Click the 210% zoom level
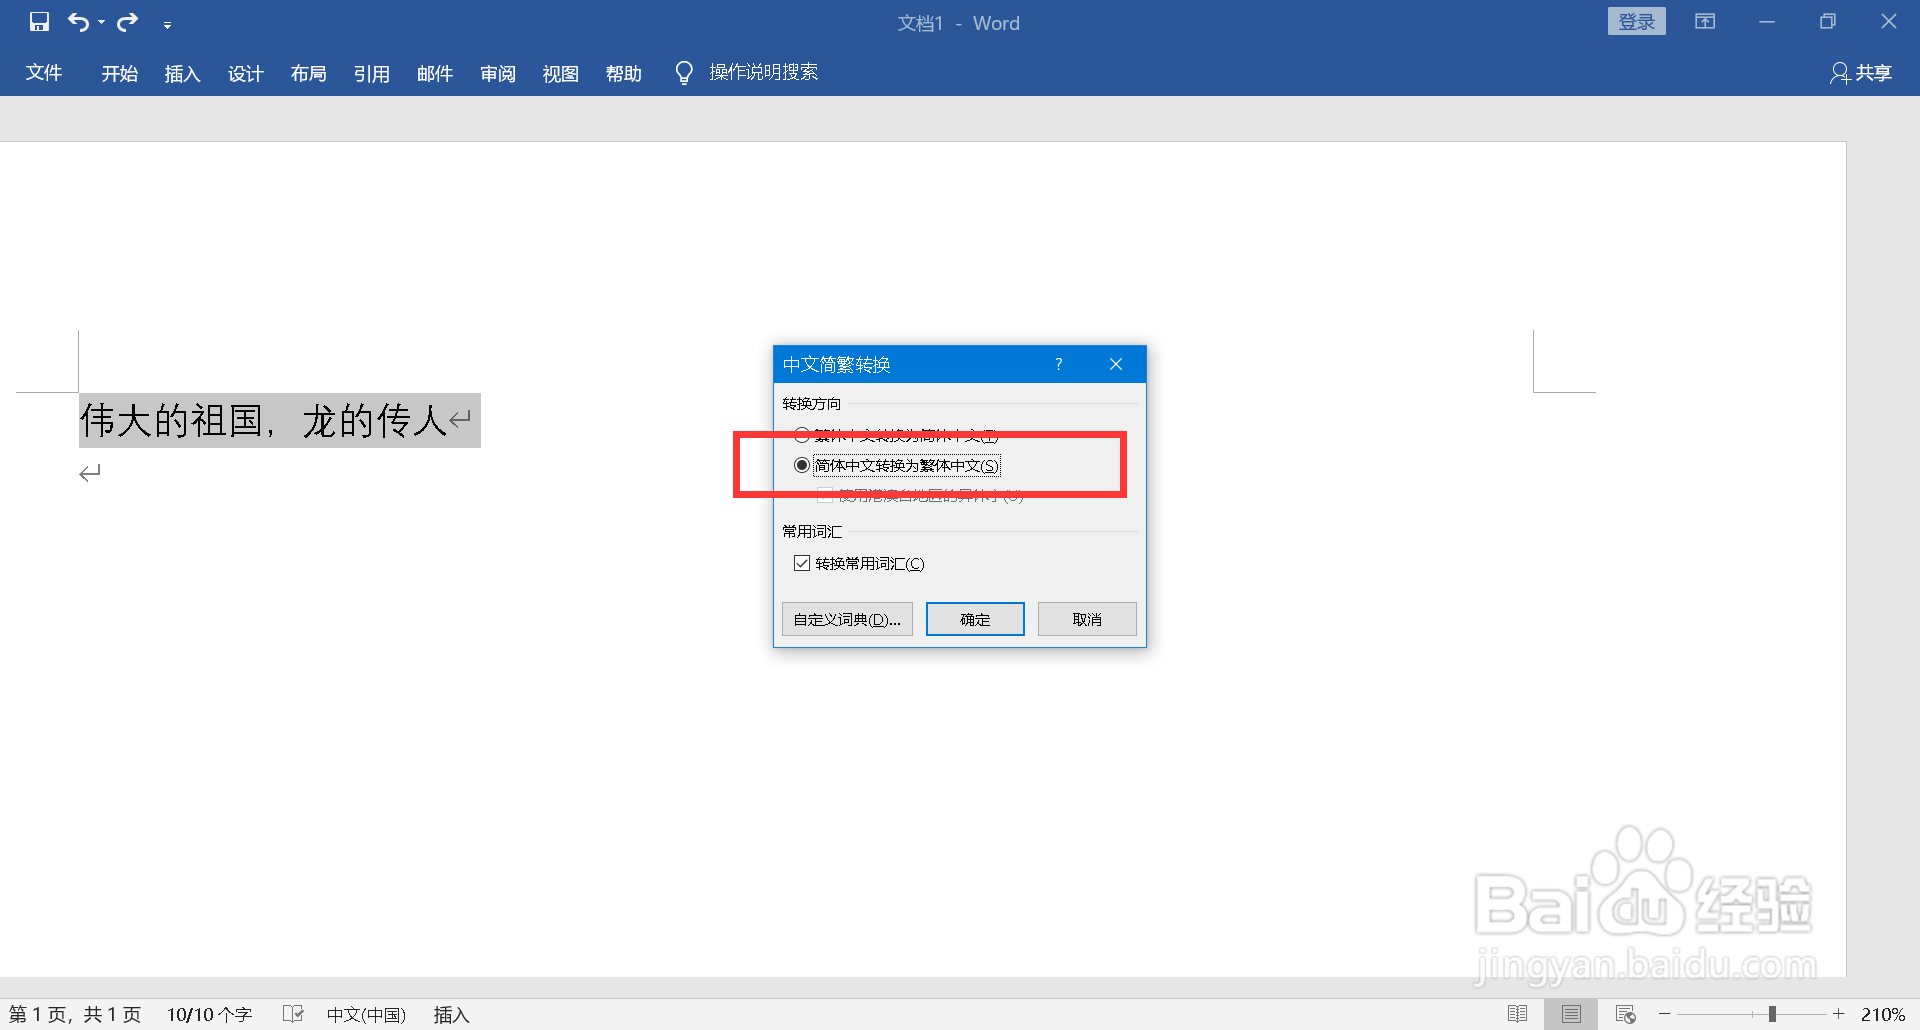 [x=1882, y=1014]
